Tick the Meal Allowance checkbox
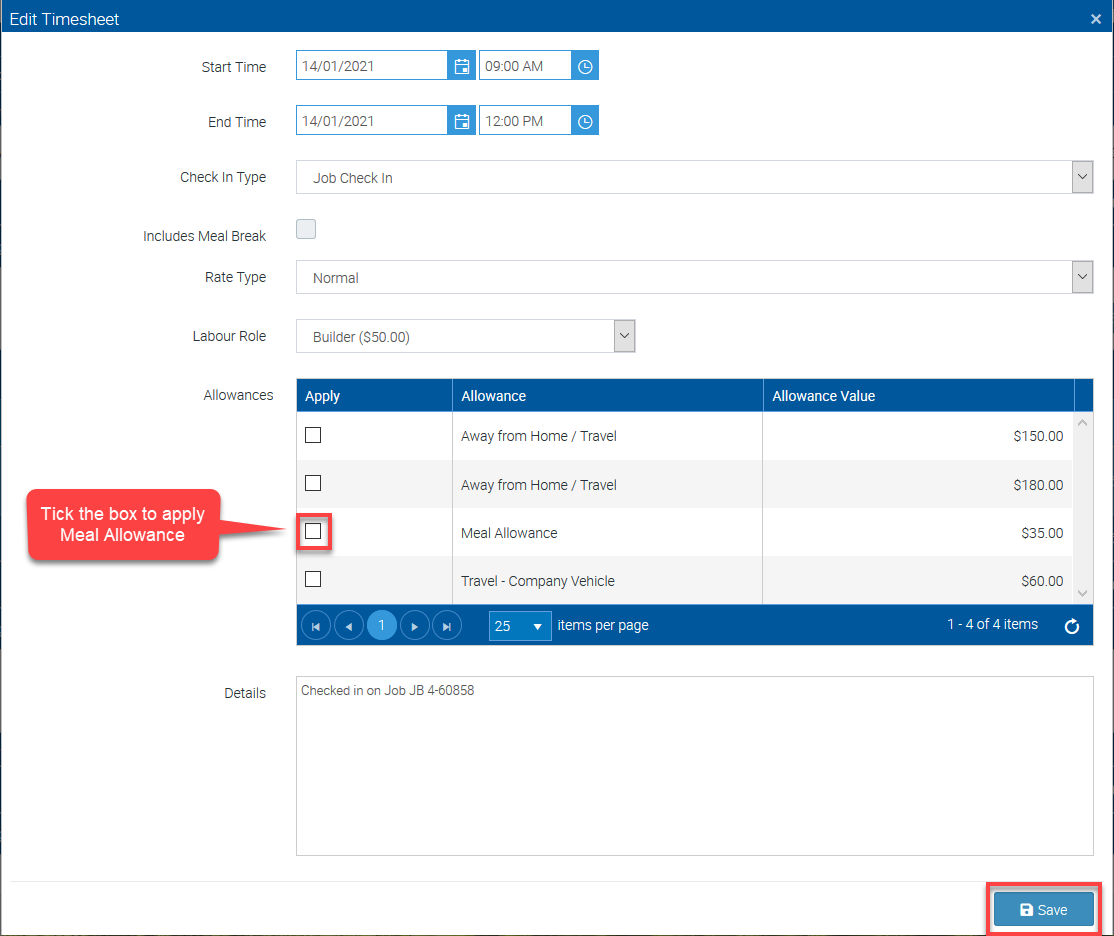The width and height of the screenshot is (1114, 936). click(x=313, y=531)
